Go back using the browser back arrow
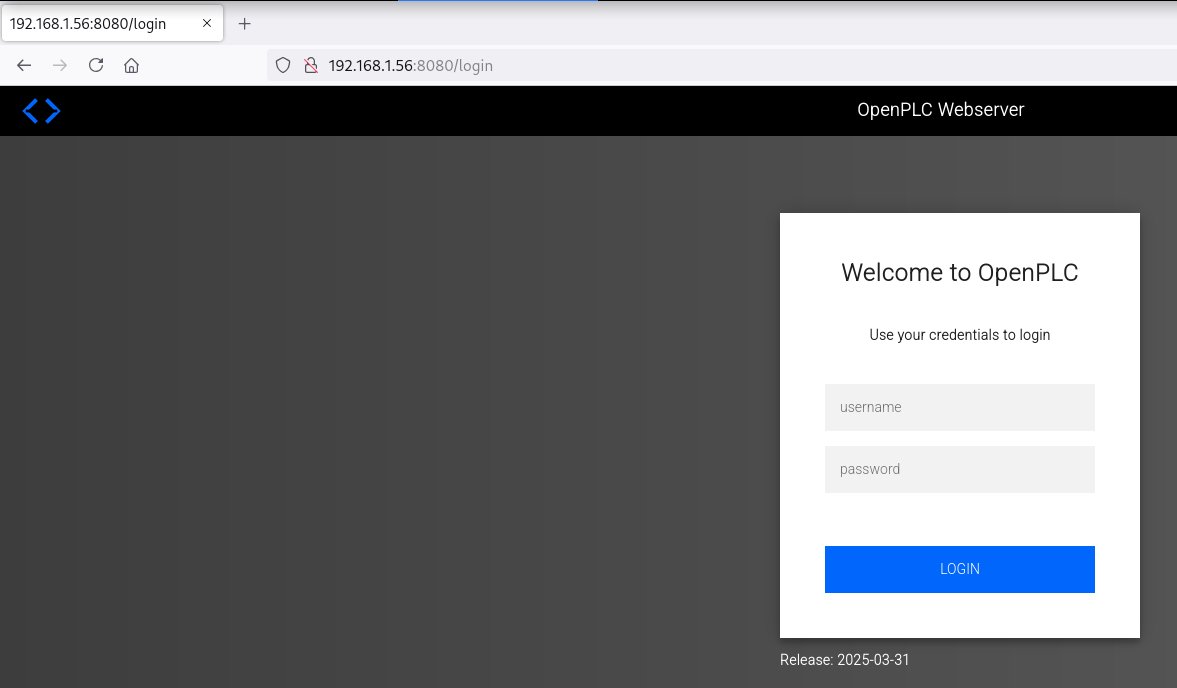 click(x=25, y=66)
